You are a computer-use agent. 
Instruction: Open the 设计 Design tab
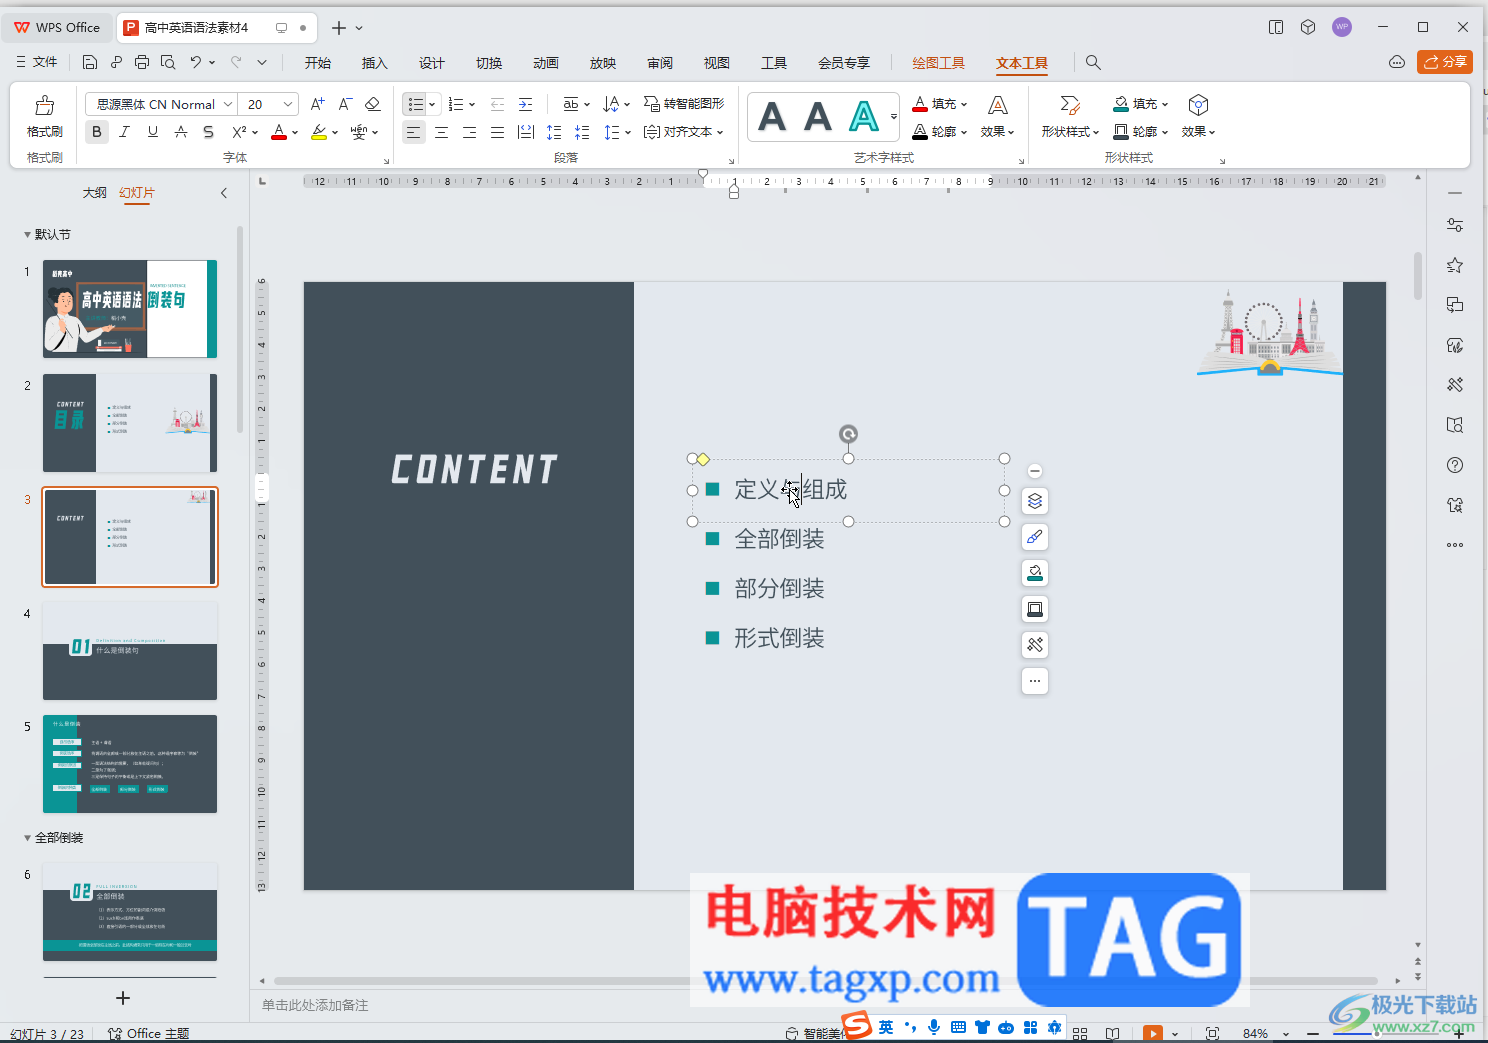click(432, 63)
